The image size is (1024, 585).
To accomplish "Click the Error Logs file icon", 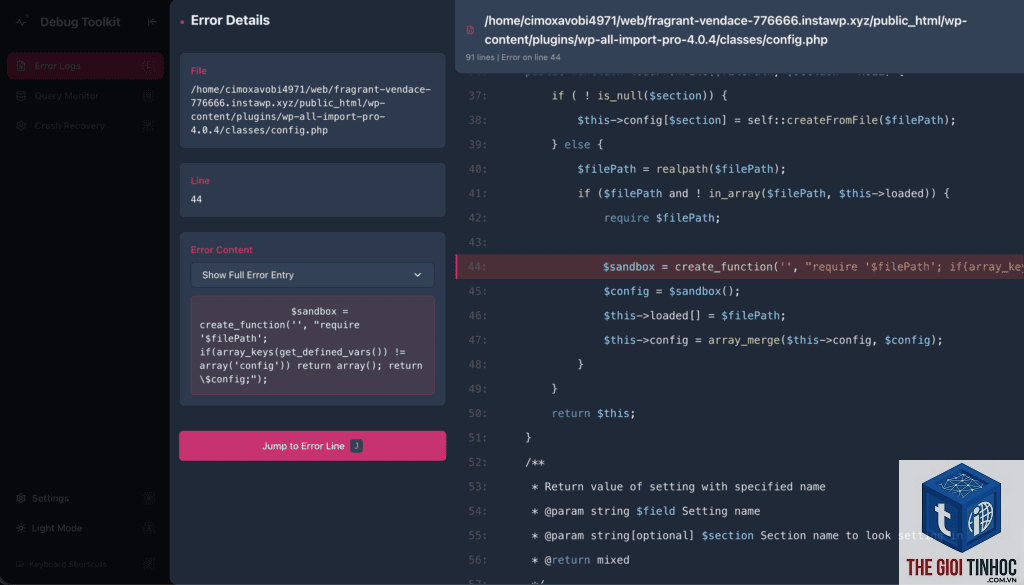I will (x=21, y=66).
